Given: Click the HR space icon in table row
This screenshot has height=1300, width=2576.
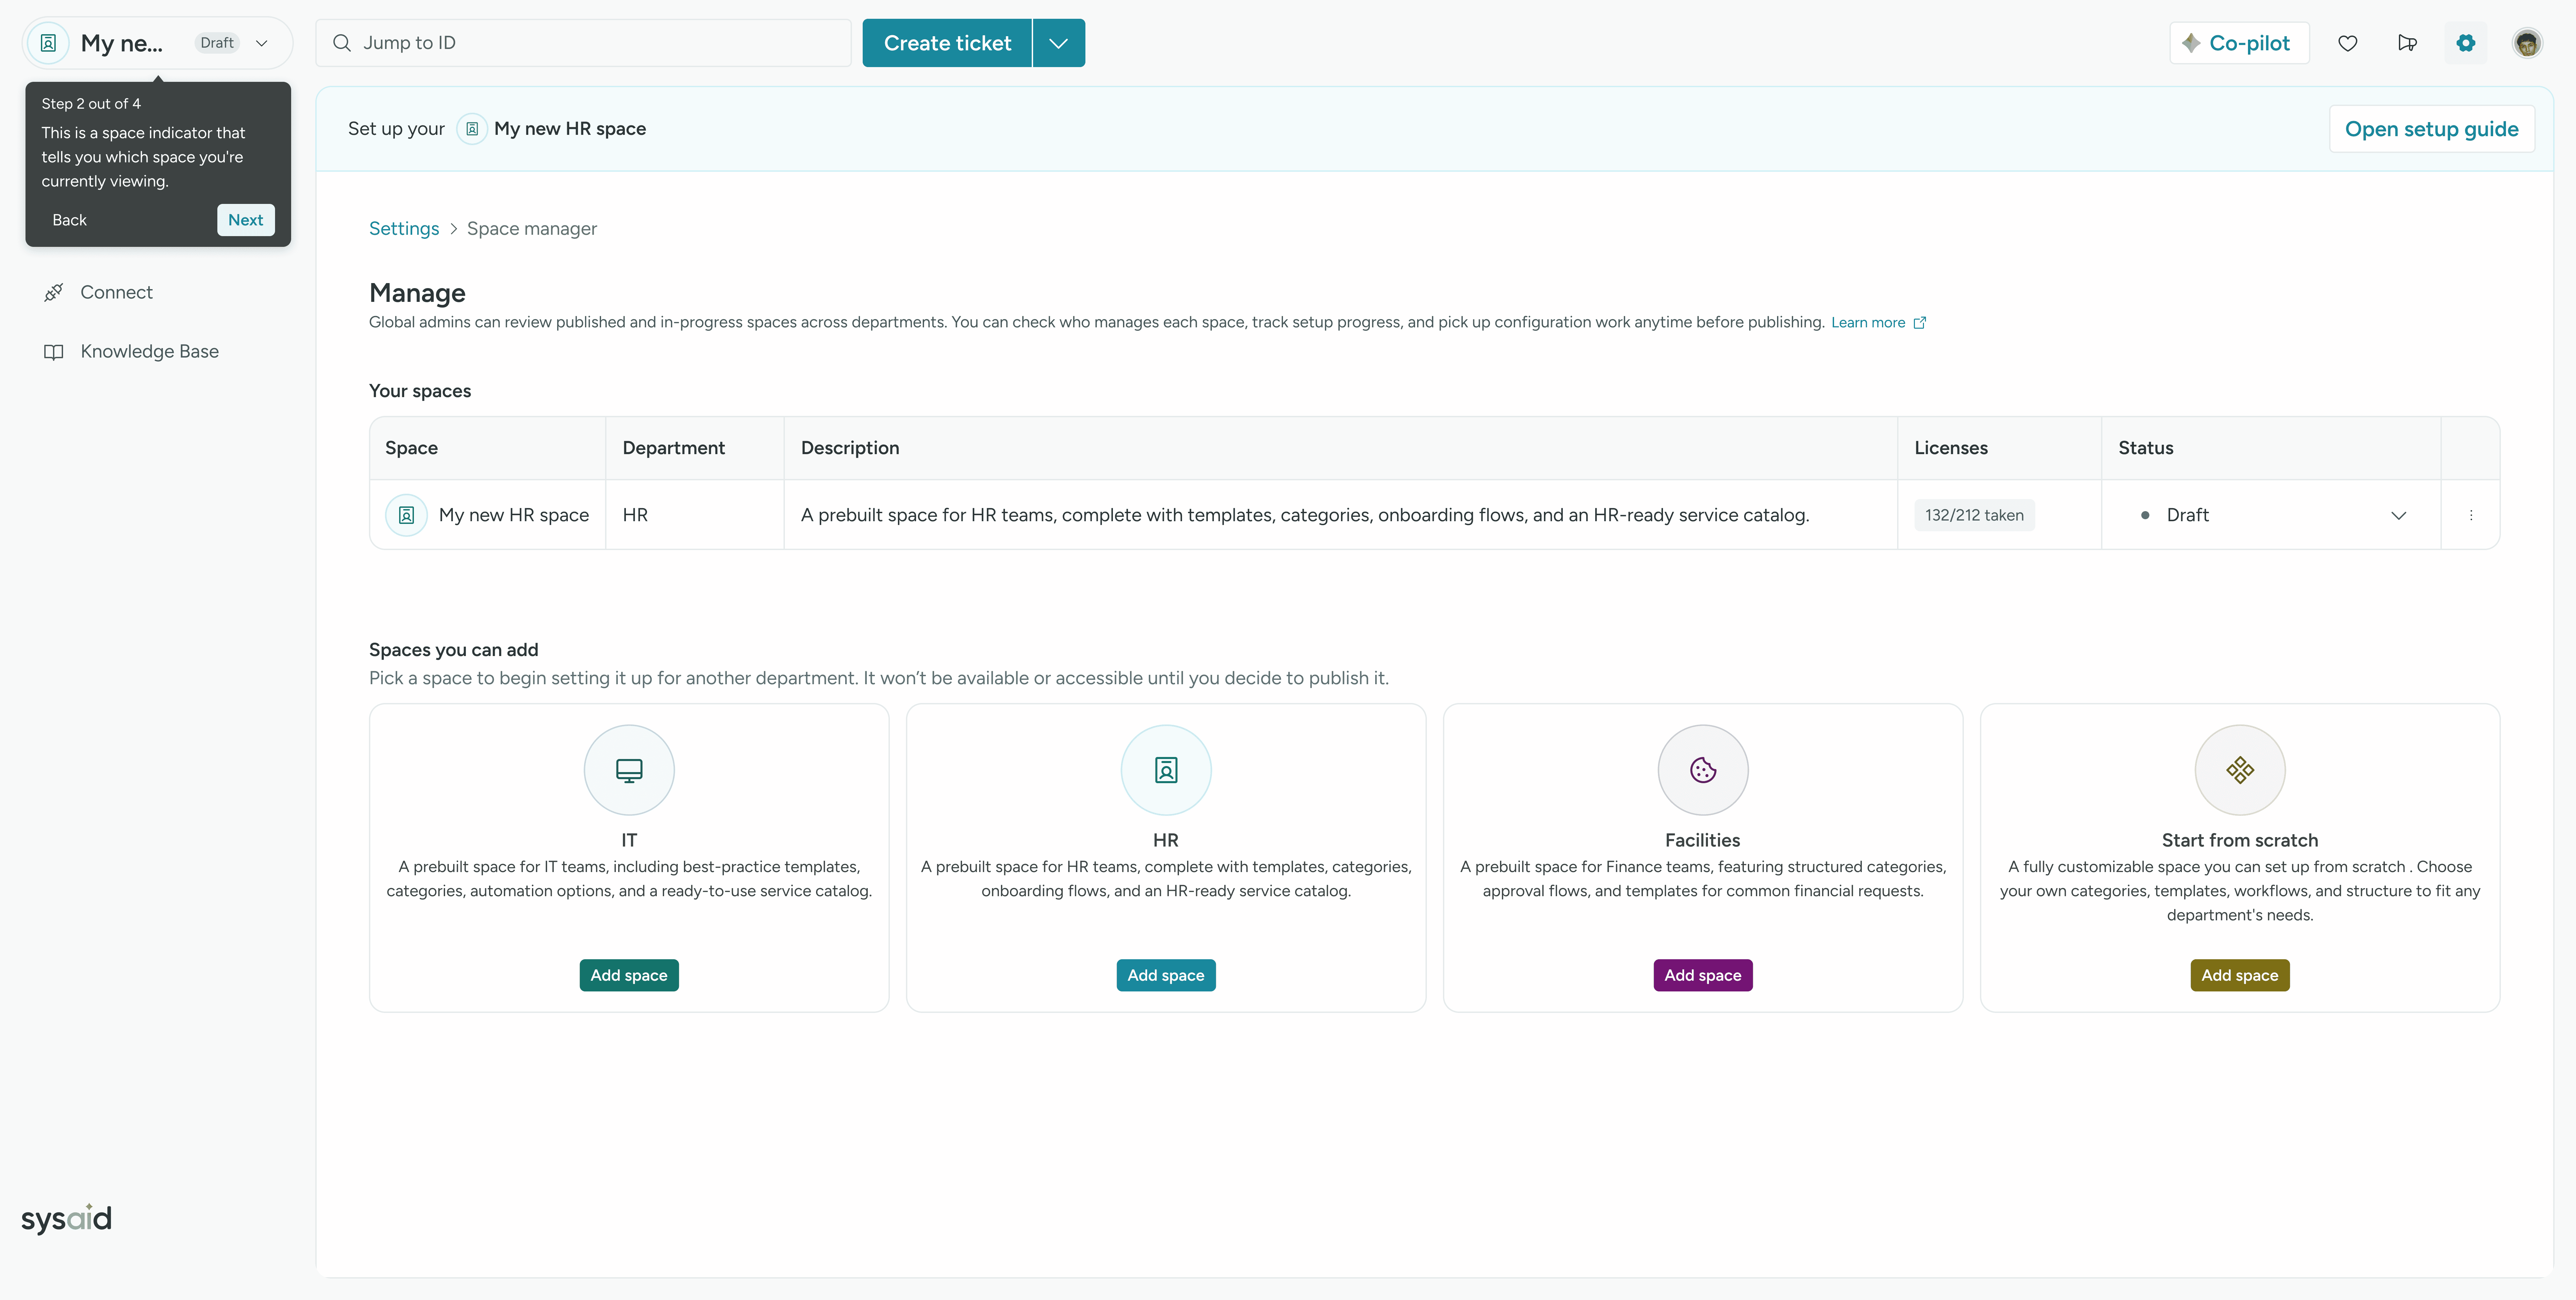Looking at the screenshot, I should (x=406, y=515).
